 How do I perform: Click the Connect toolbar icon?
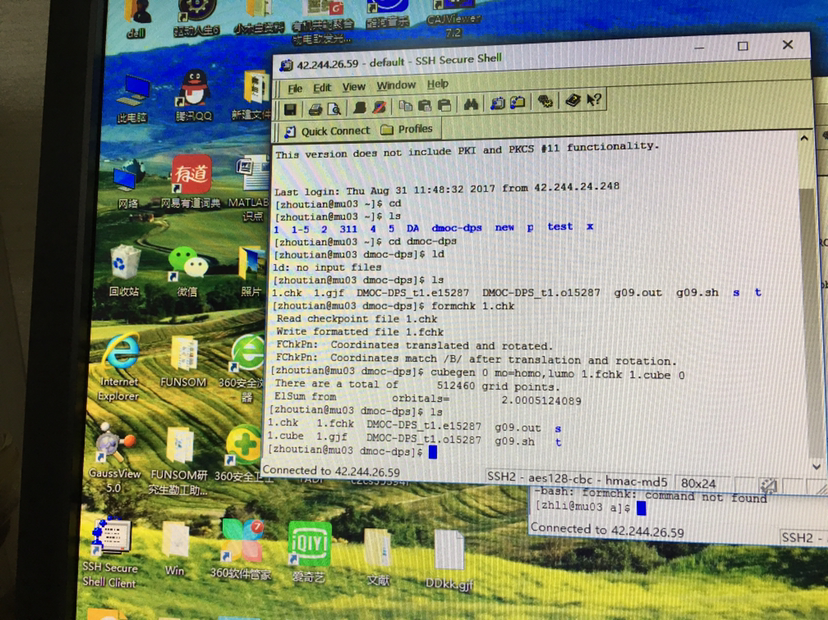(360, 107)
